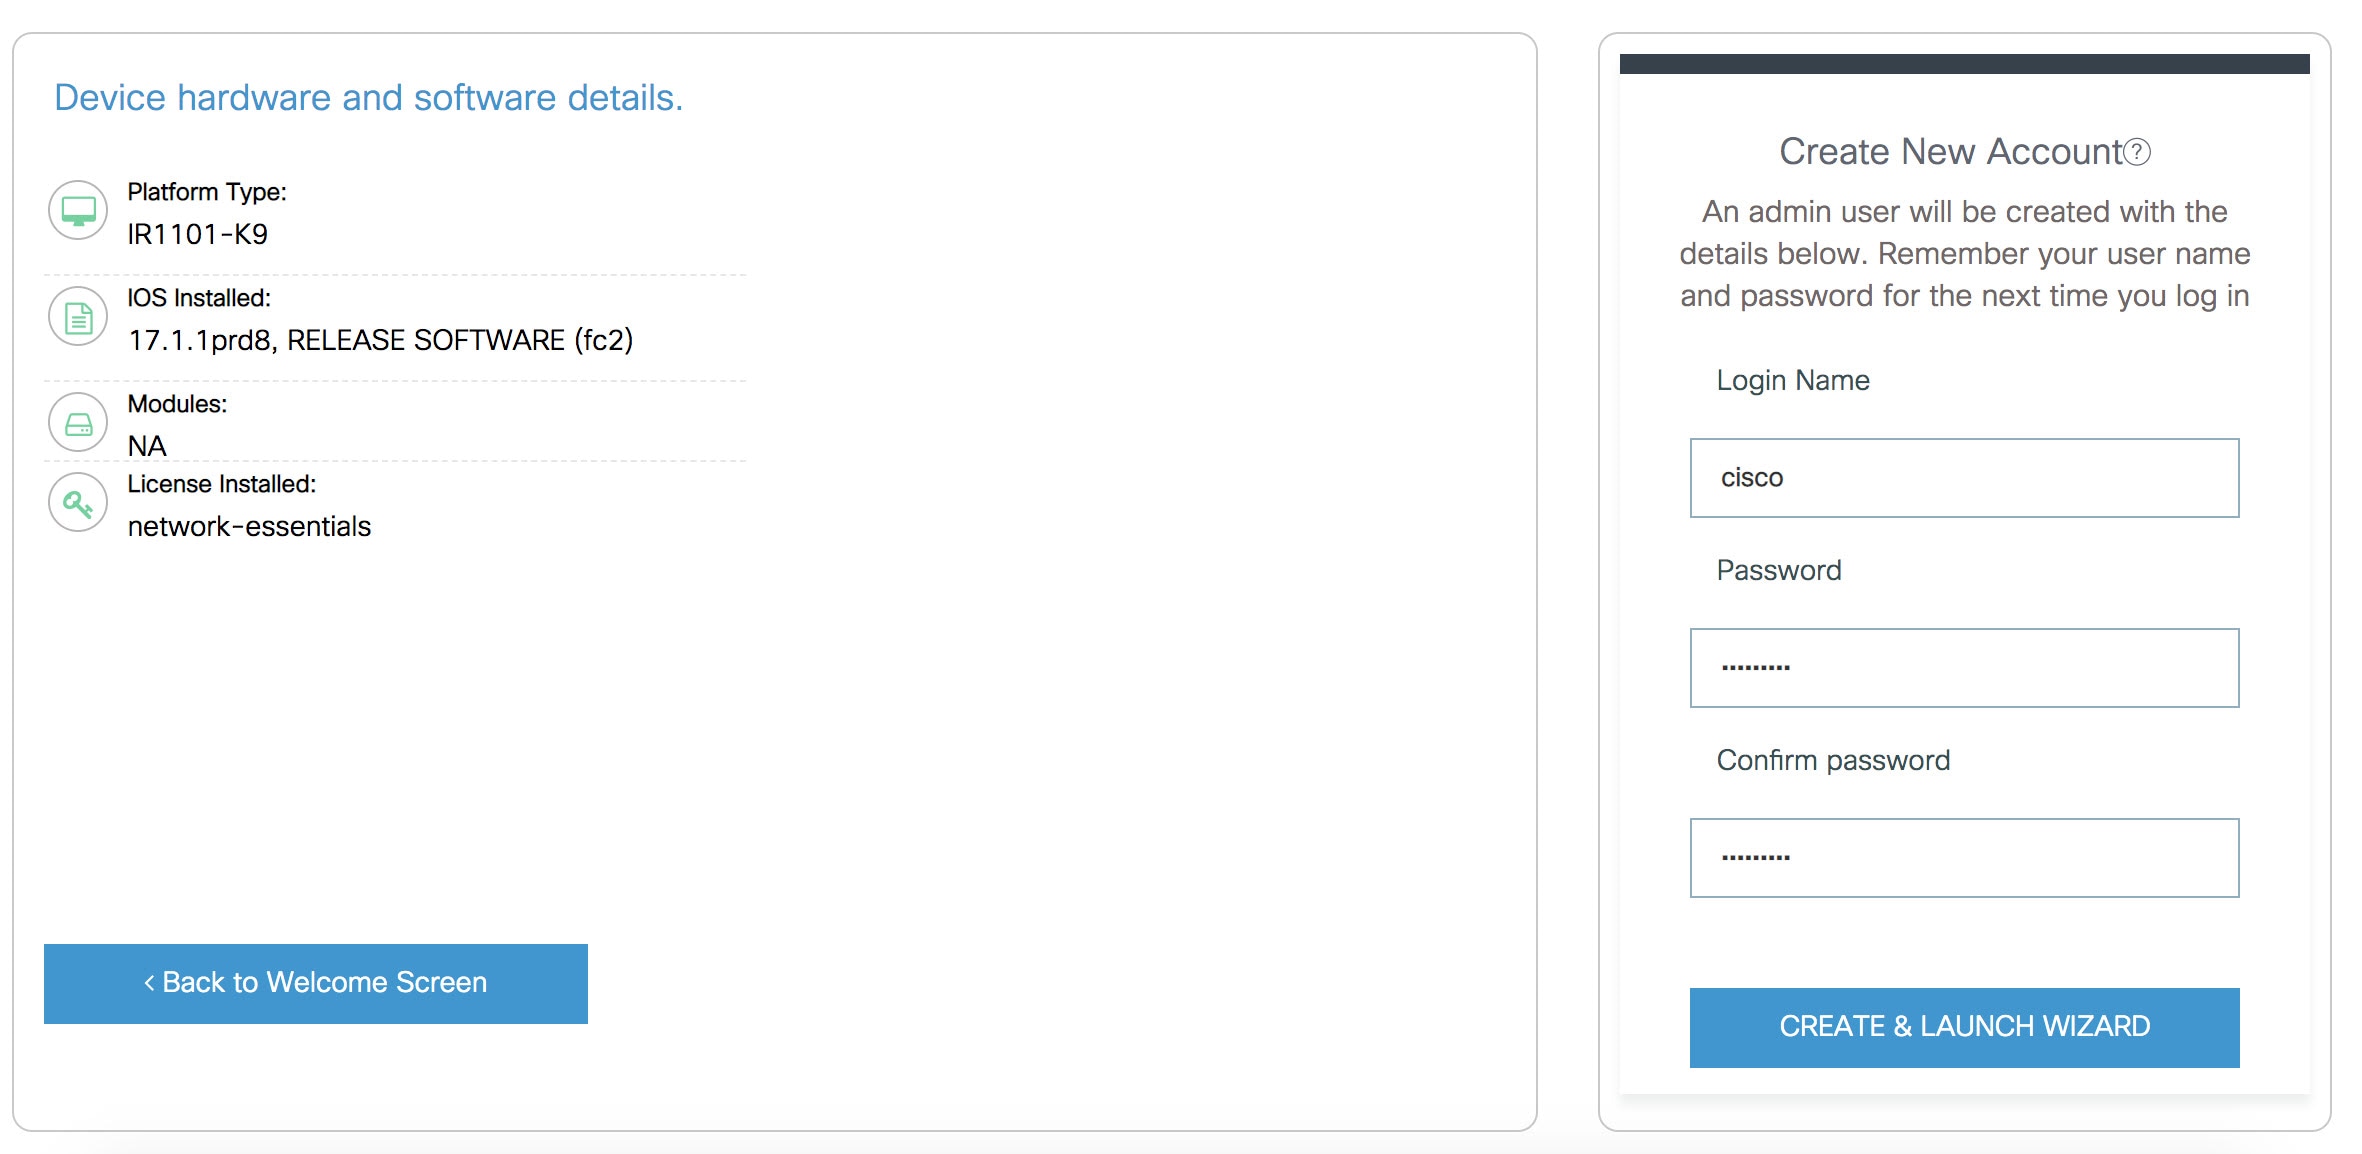Click the License Installed key icon
2362x1154 pixels.
tap(78, 503)
